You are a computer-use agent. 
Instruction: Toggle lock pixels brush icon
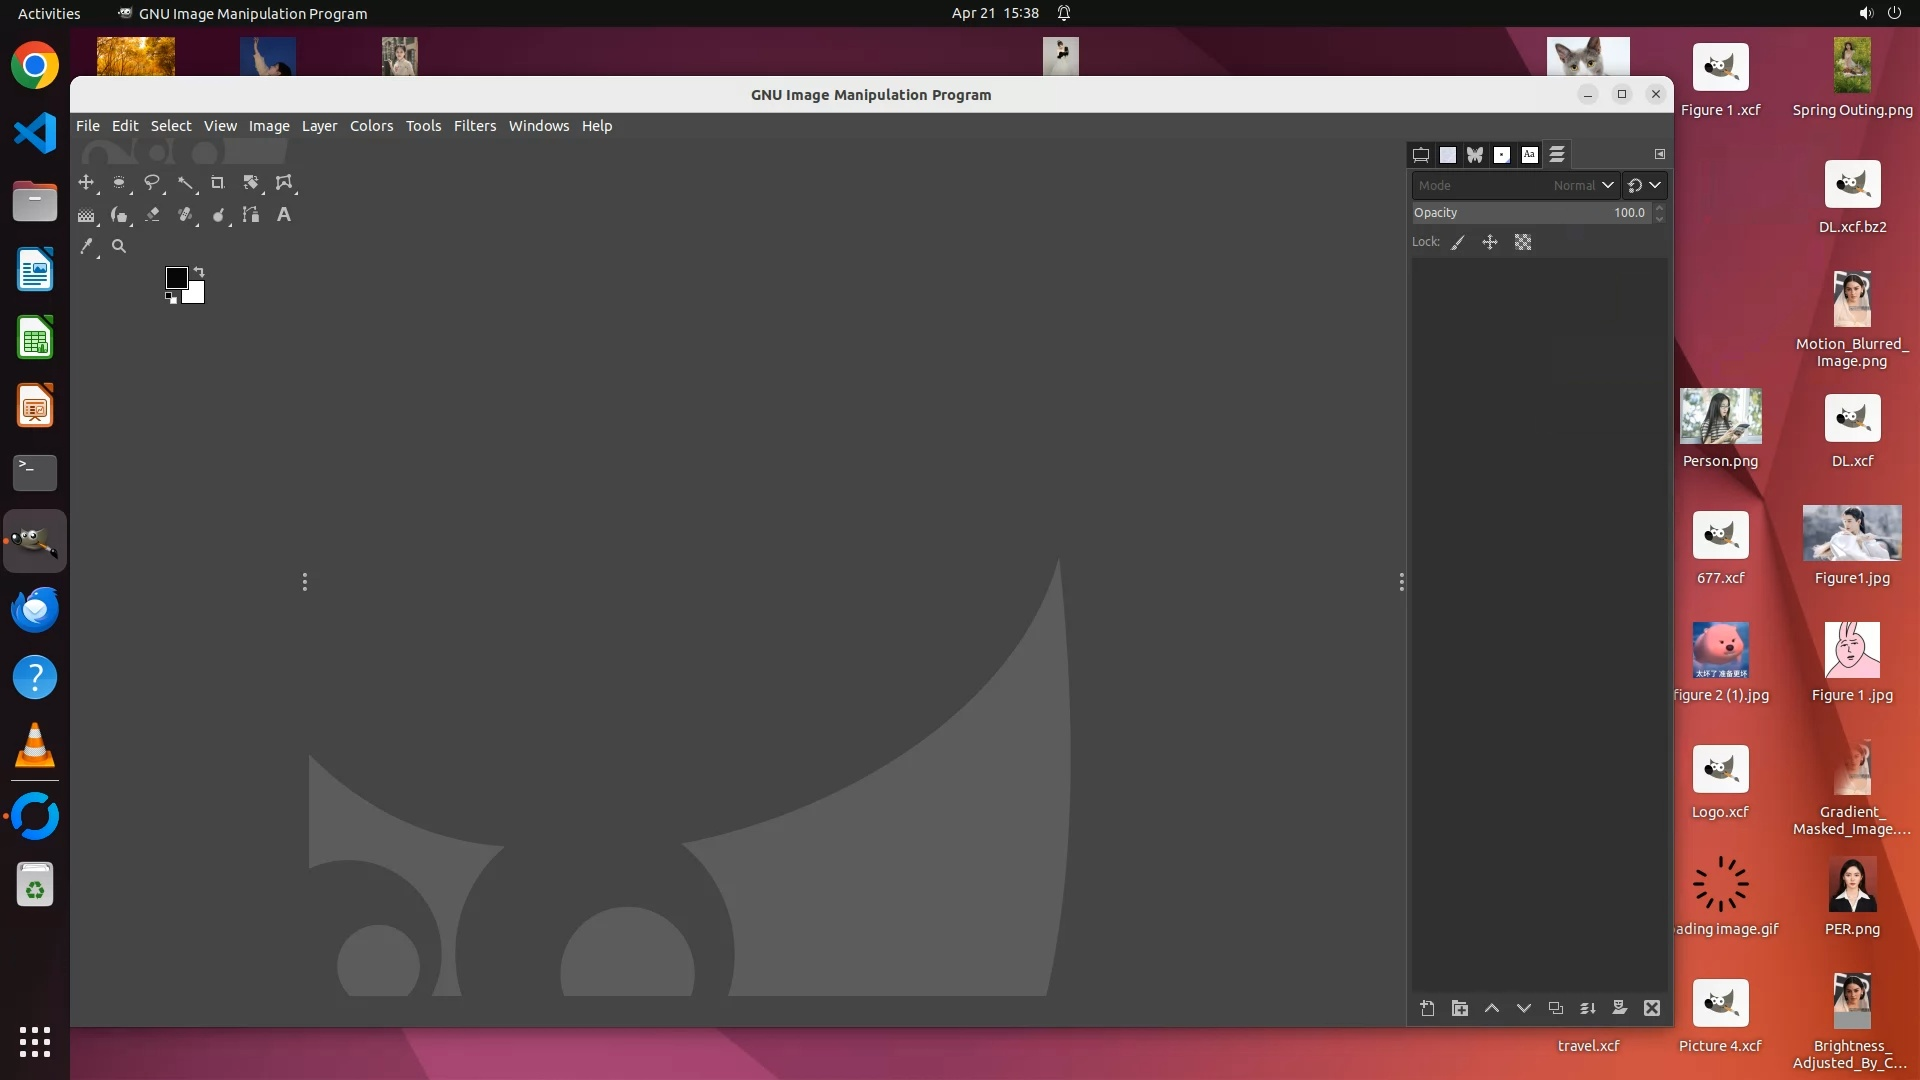point(1458,242)
